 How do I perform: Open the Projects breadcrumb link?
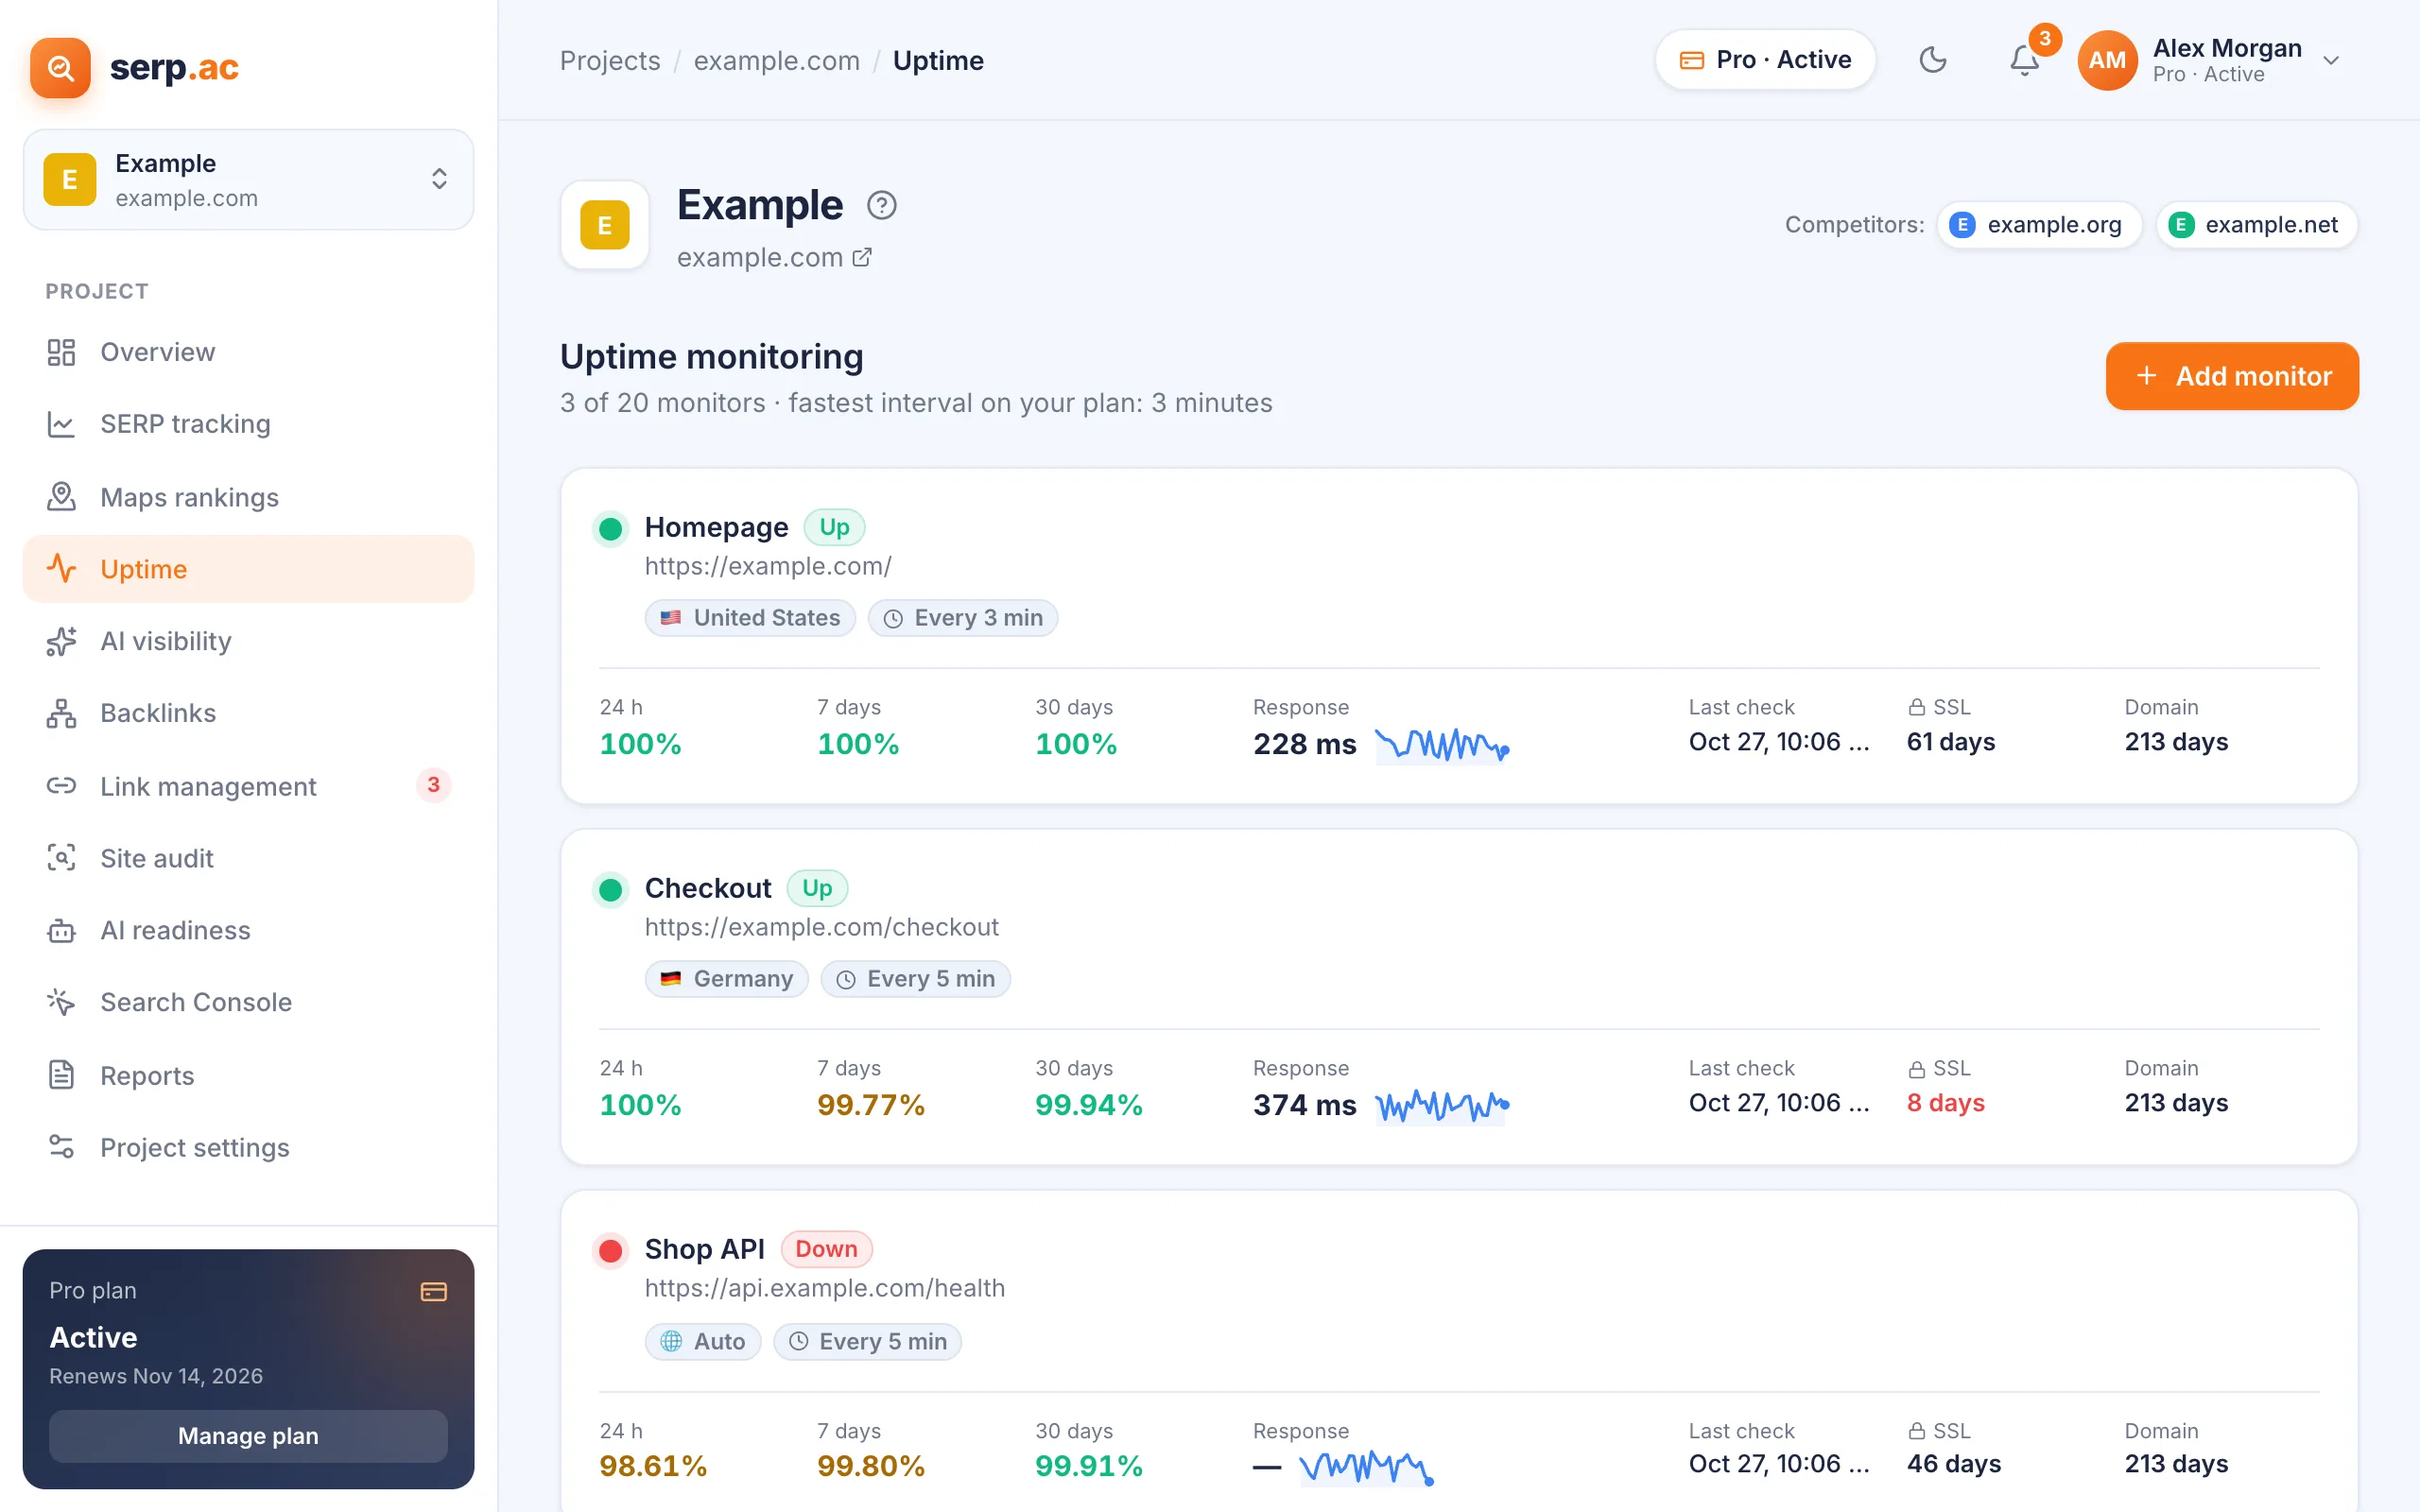610,60
